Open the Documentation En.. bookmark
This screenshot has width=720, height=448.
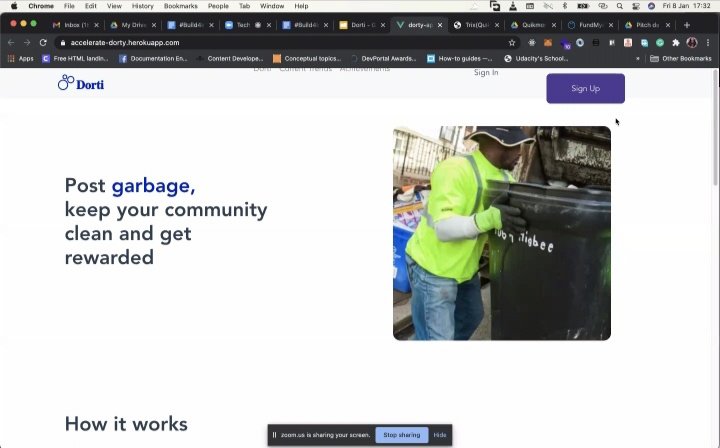pos(153,59)
